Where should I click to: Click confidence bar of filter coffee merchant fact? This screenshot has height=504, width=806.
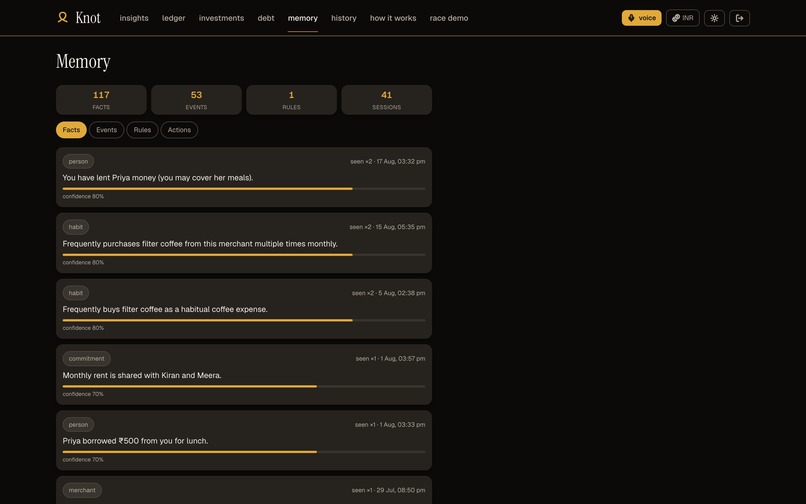[244, 255]
